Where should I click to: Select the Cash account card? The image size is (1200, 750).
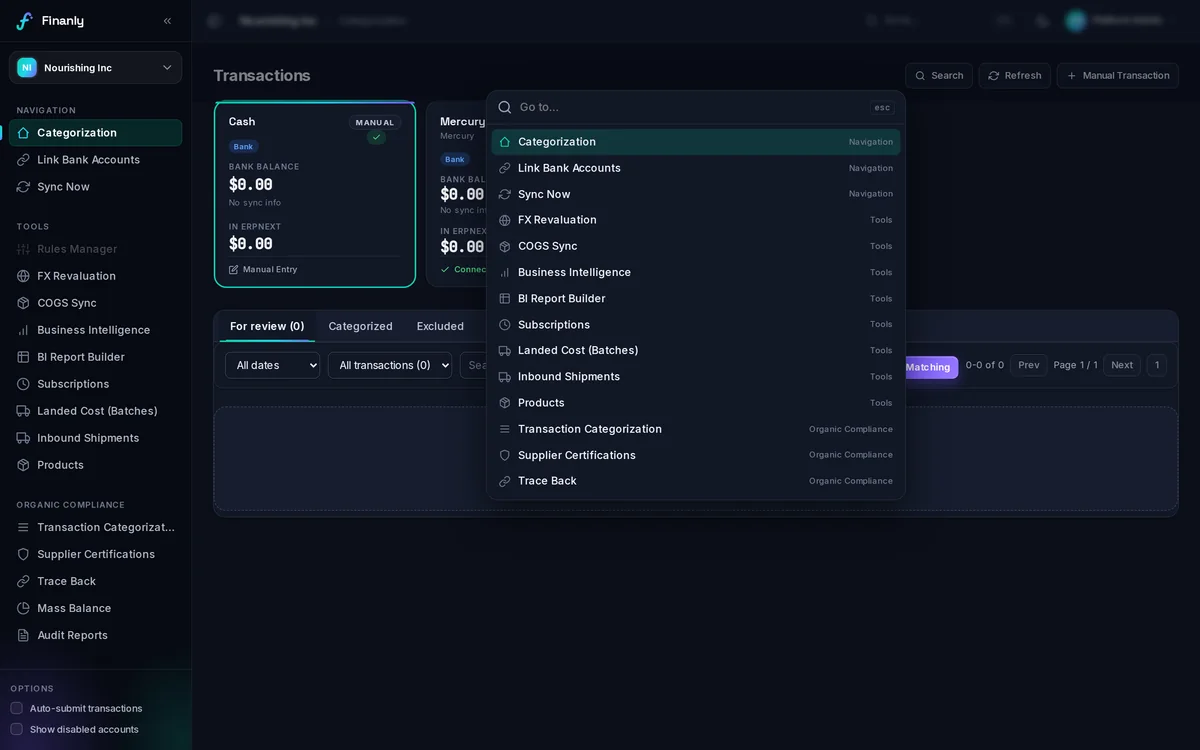(x=315, y=195)
